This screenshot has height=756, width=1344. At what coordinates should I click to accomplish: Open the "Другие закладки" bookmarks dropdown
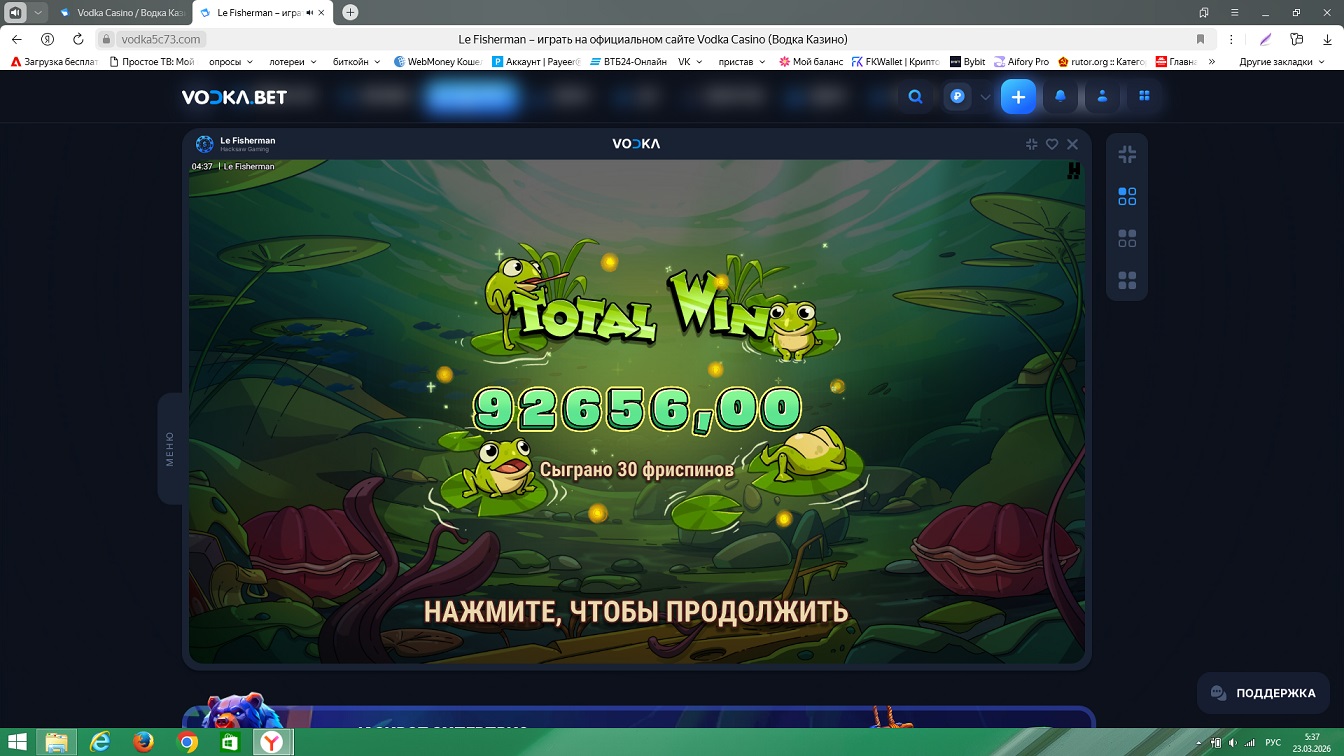click(x=1281, y=62)
